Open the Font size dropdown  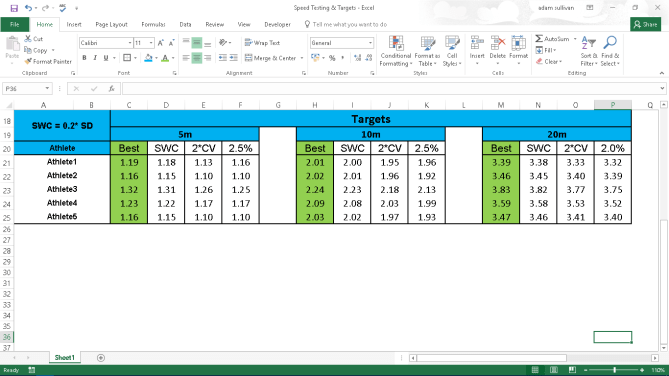[151, 43]
